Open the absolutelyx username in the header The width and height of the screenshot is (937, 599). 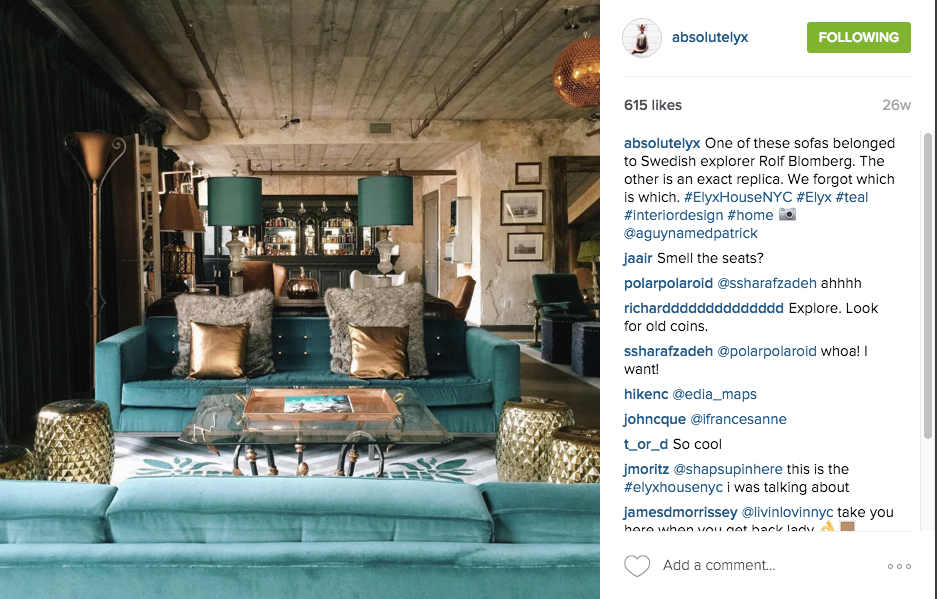(710, 37)
